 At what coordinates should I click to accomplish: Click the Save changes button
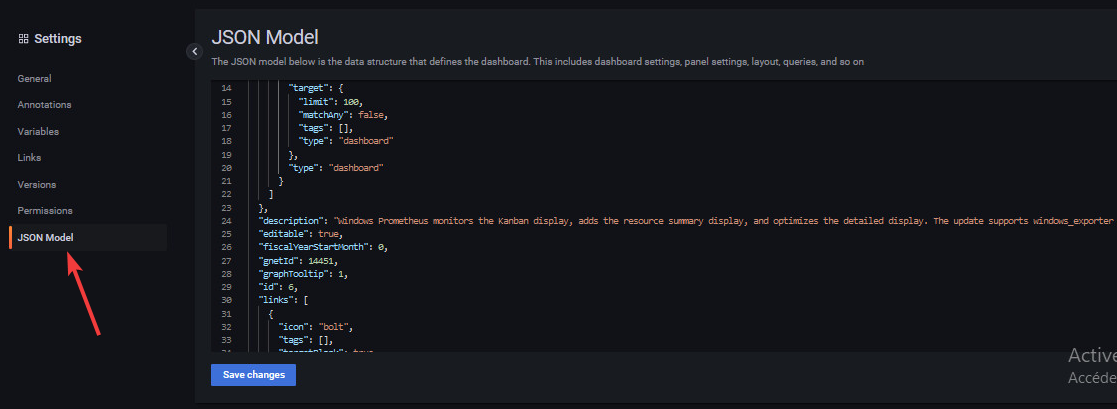click(253, 375)
